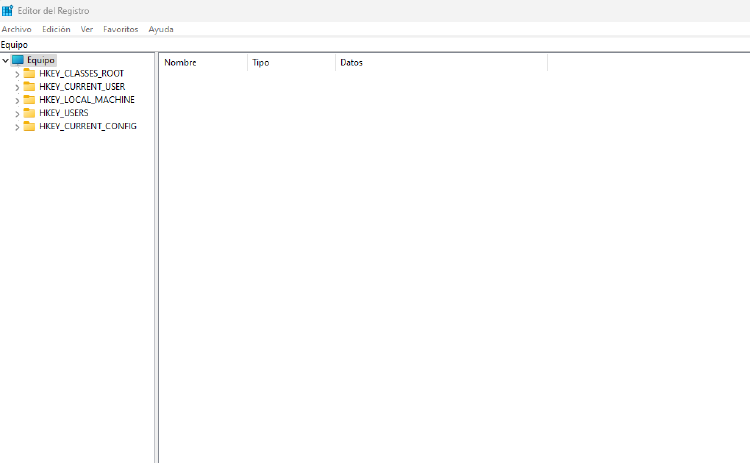Select HKEY_USERS key label
The image size is (750, 463).
[x=64, y=113]
